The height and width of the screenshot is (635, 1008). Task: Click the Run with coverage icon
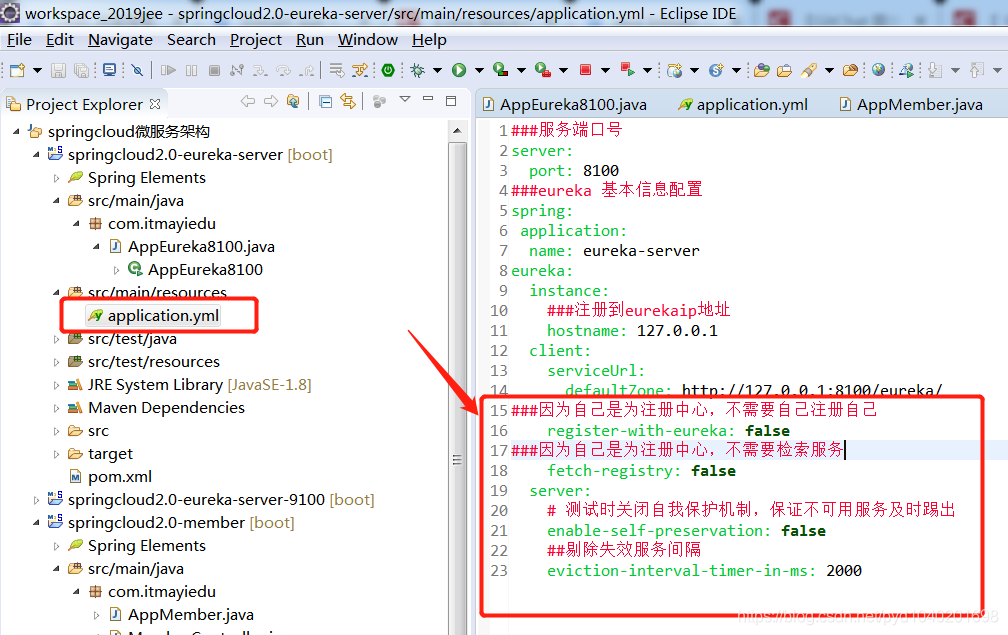(500, 70)
